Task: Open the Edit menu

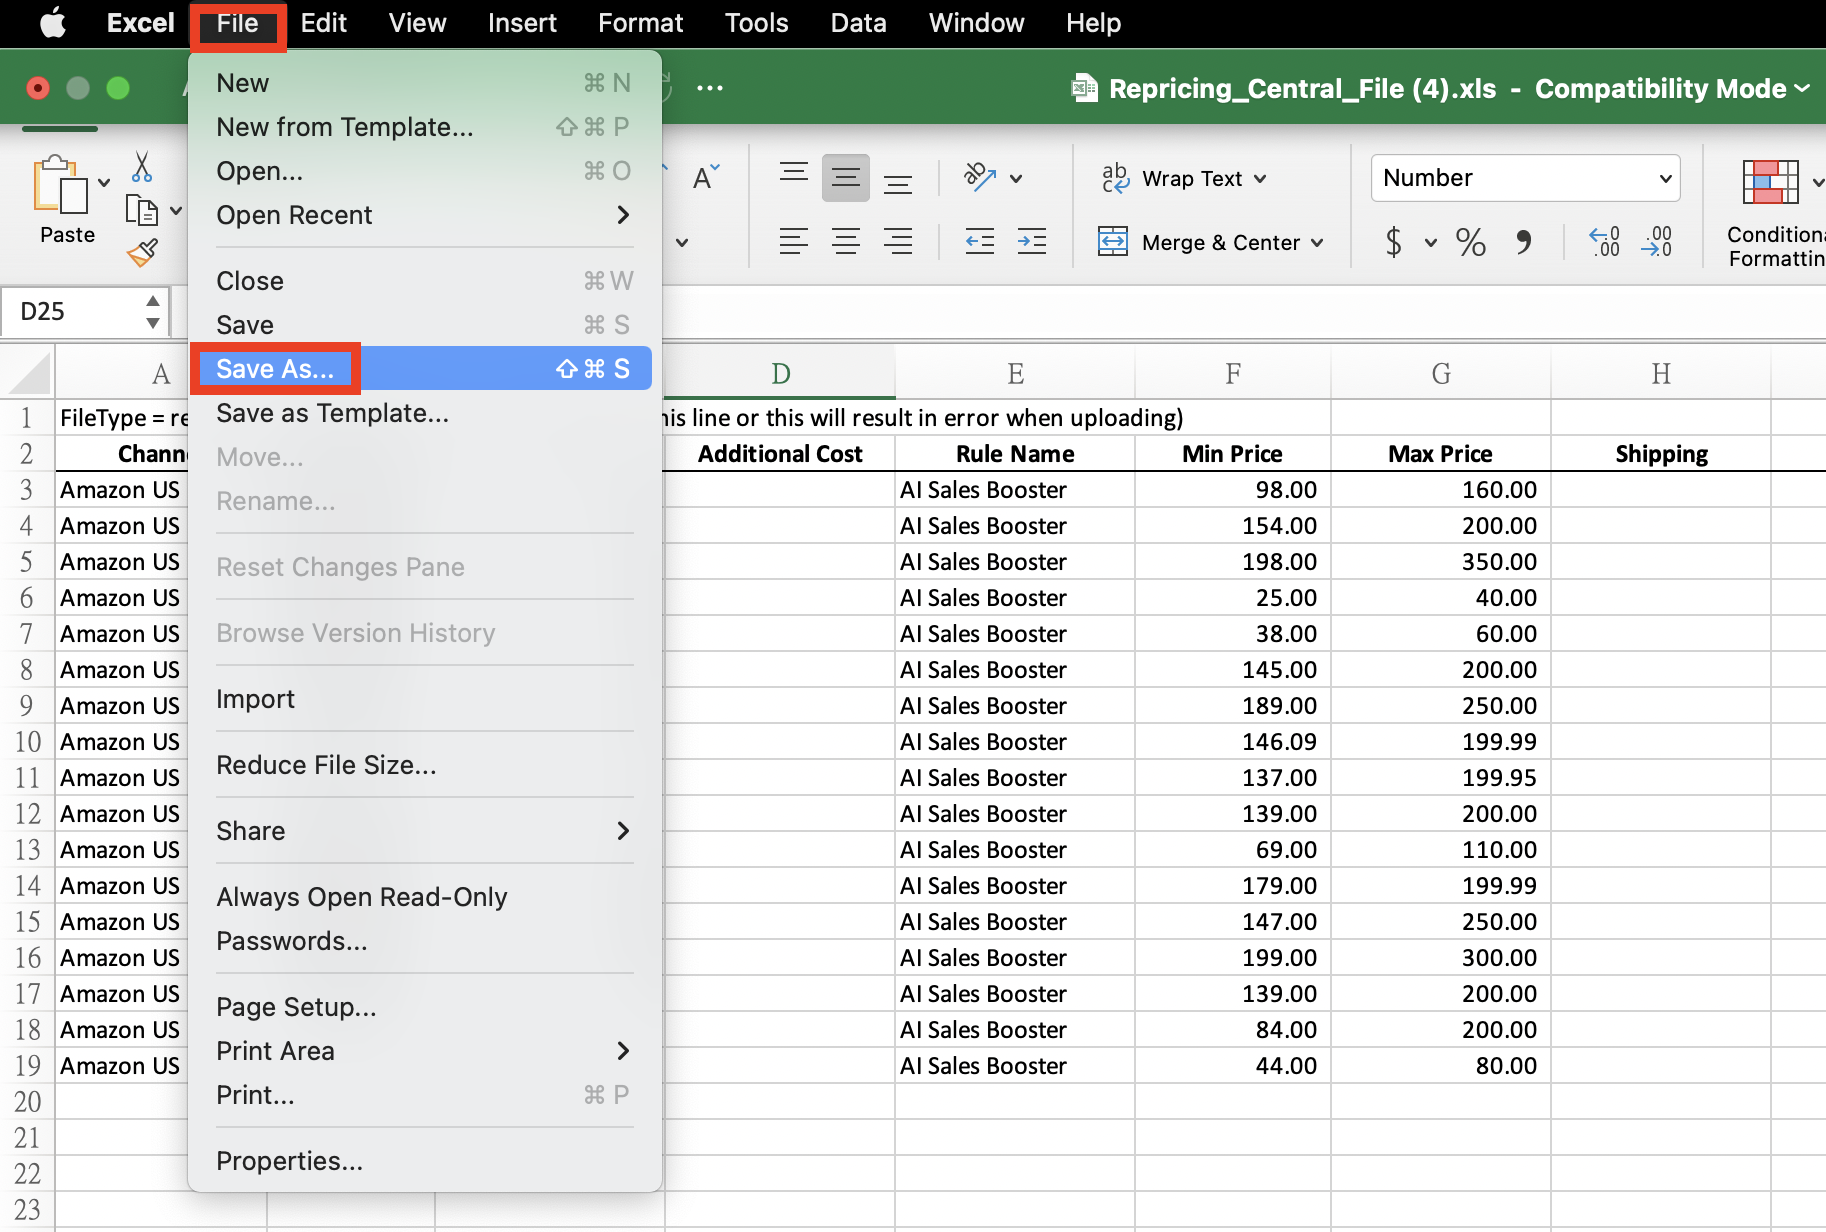Action: pyautogui.click(x=323, y=23)
